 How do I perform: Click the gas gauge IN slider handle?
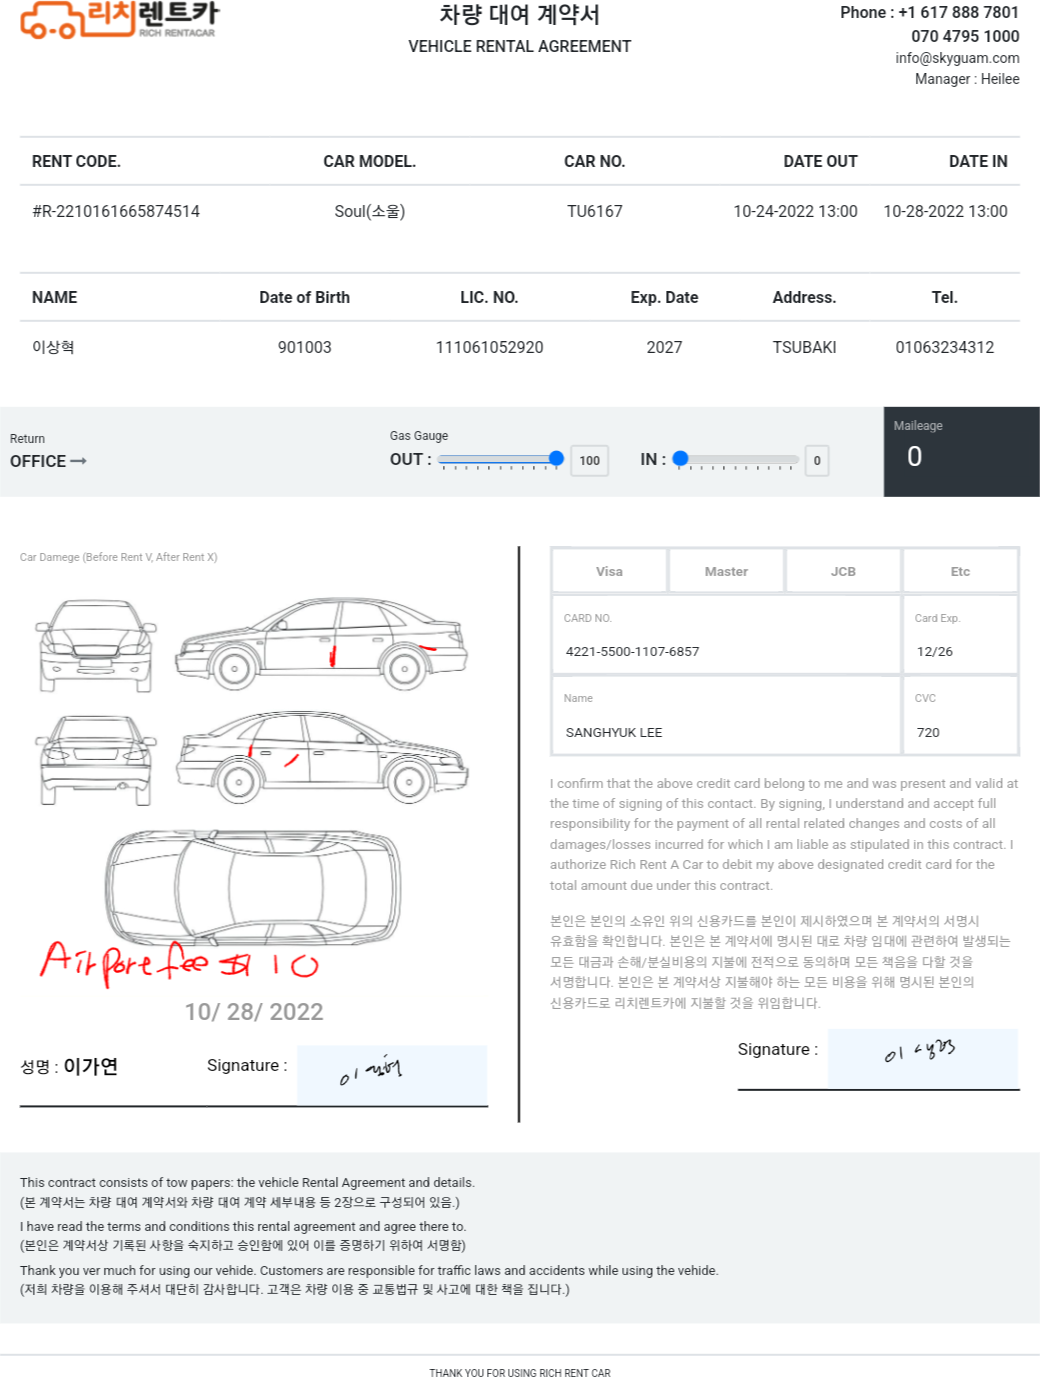pyautogui.click(x=681, y=459)
